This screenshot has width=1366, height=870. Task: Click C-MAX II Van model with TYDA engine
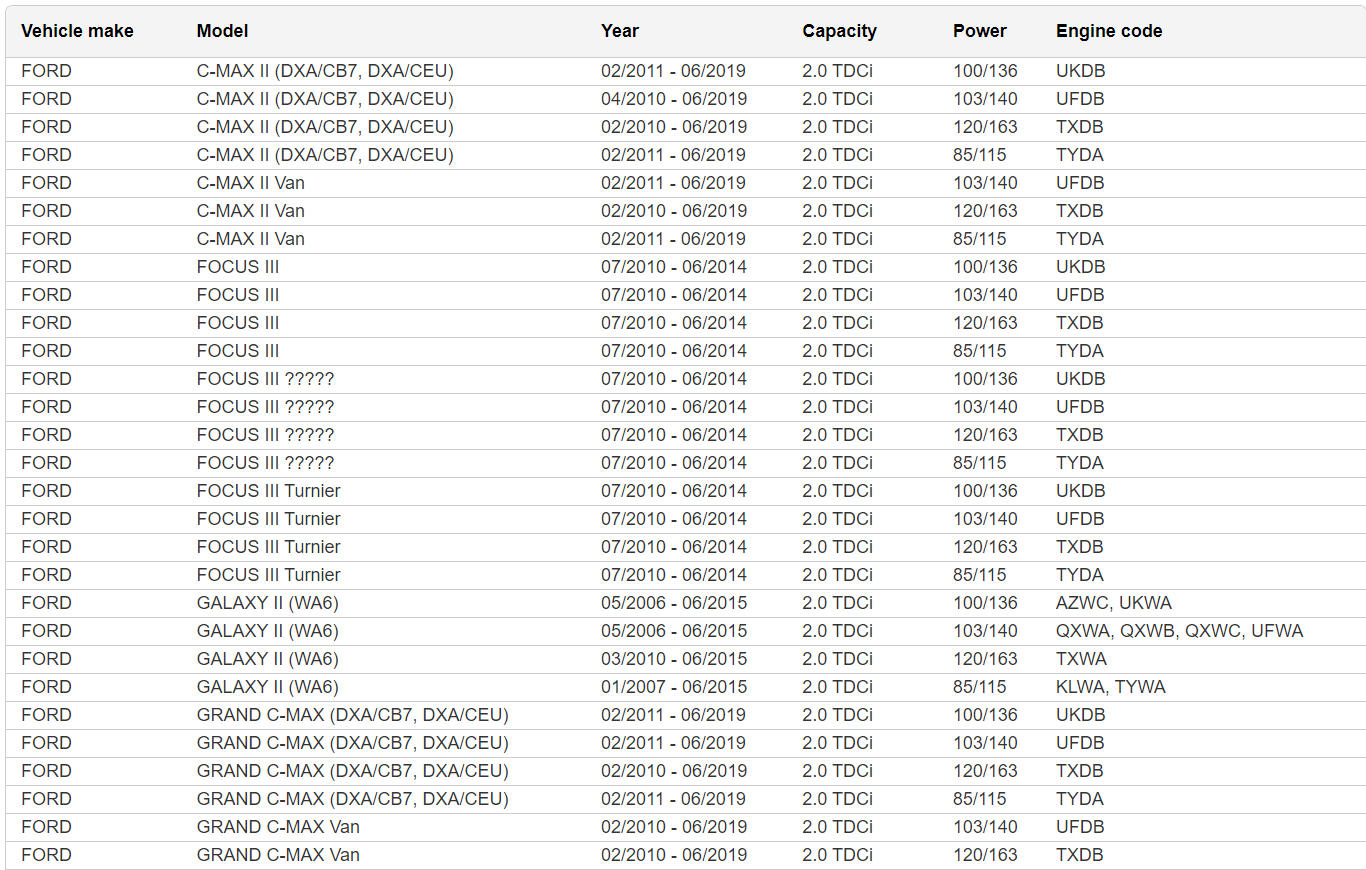click(x=250, y=239)
